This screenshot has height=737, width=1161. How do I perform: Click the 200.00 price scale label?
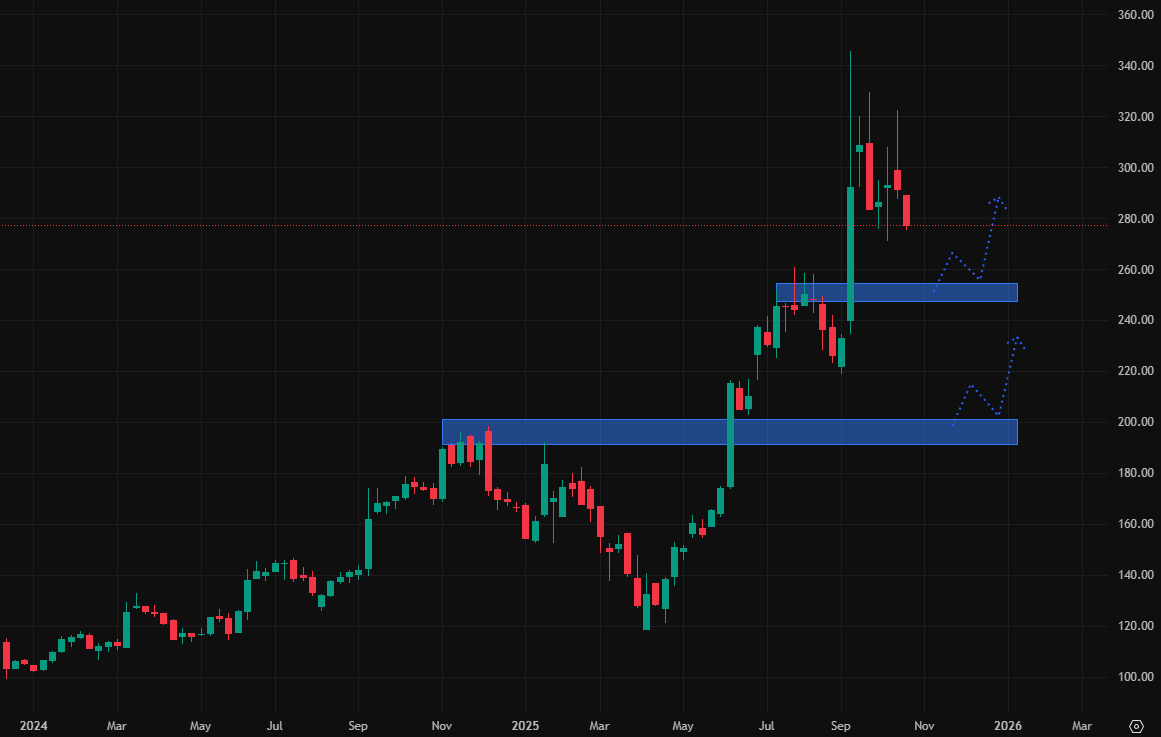click(1136, 422)
